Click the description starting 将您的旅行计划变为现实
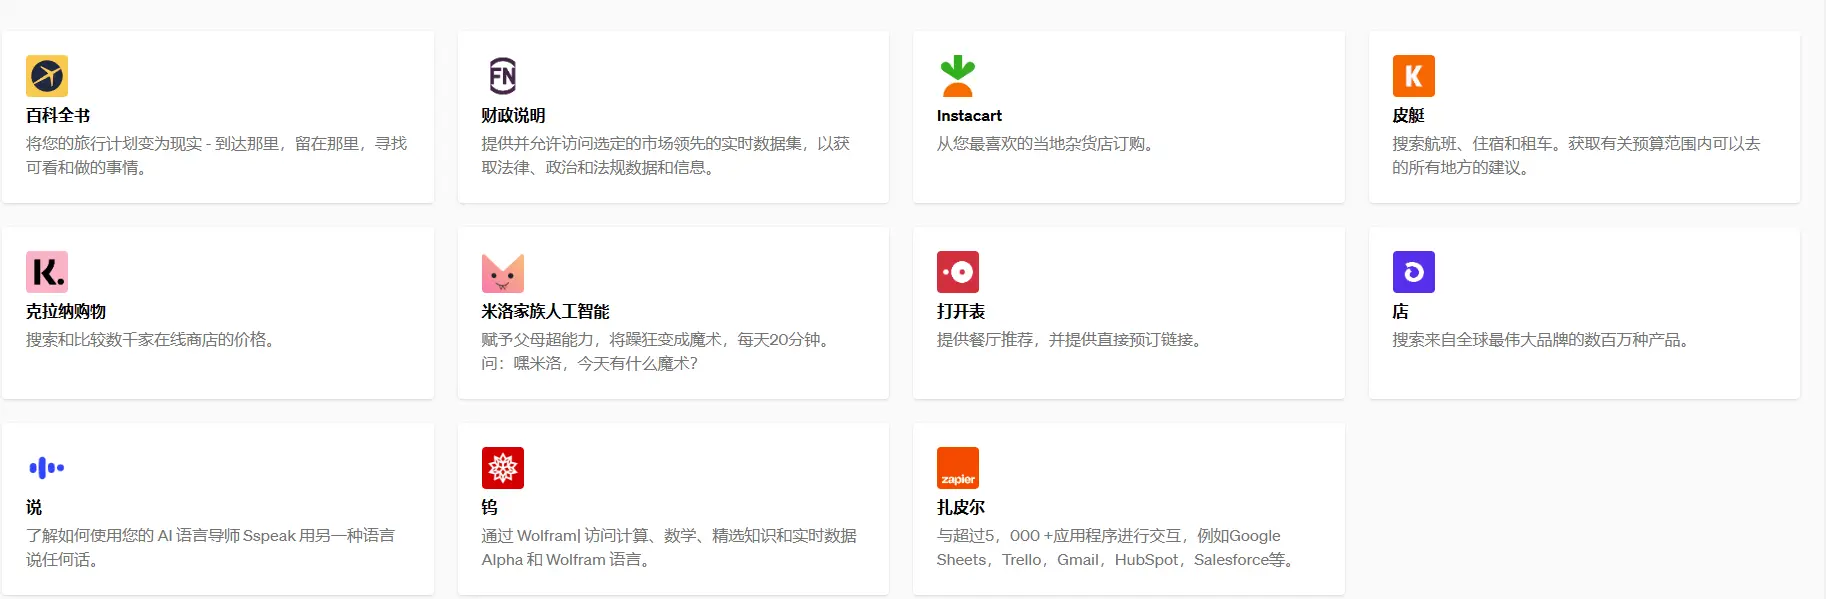Screen dimensions: 1826x599 coord(217,156)
